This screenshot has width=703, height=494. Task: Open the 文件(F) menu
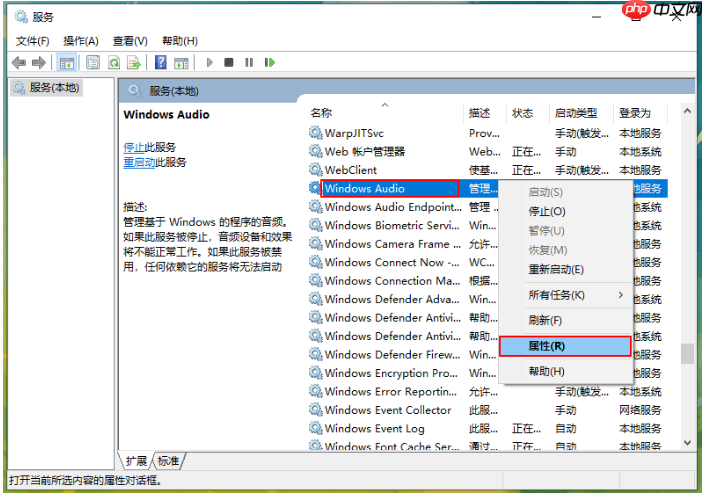[x=32, y=41]
